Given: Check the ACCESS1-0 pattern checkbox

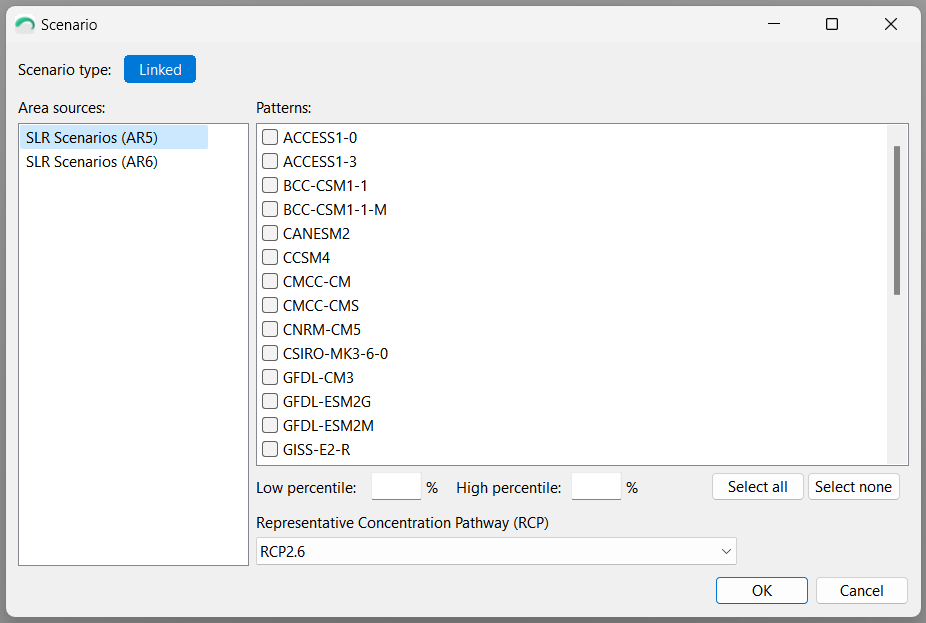Looking at the screenshot, I should click(x=270, y=137).
